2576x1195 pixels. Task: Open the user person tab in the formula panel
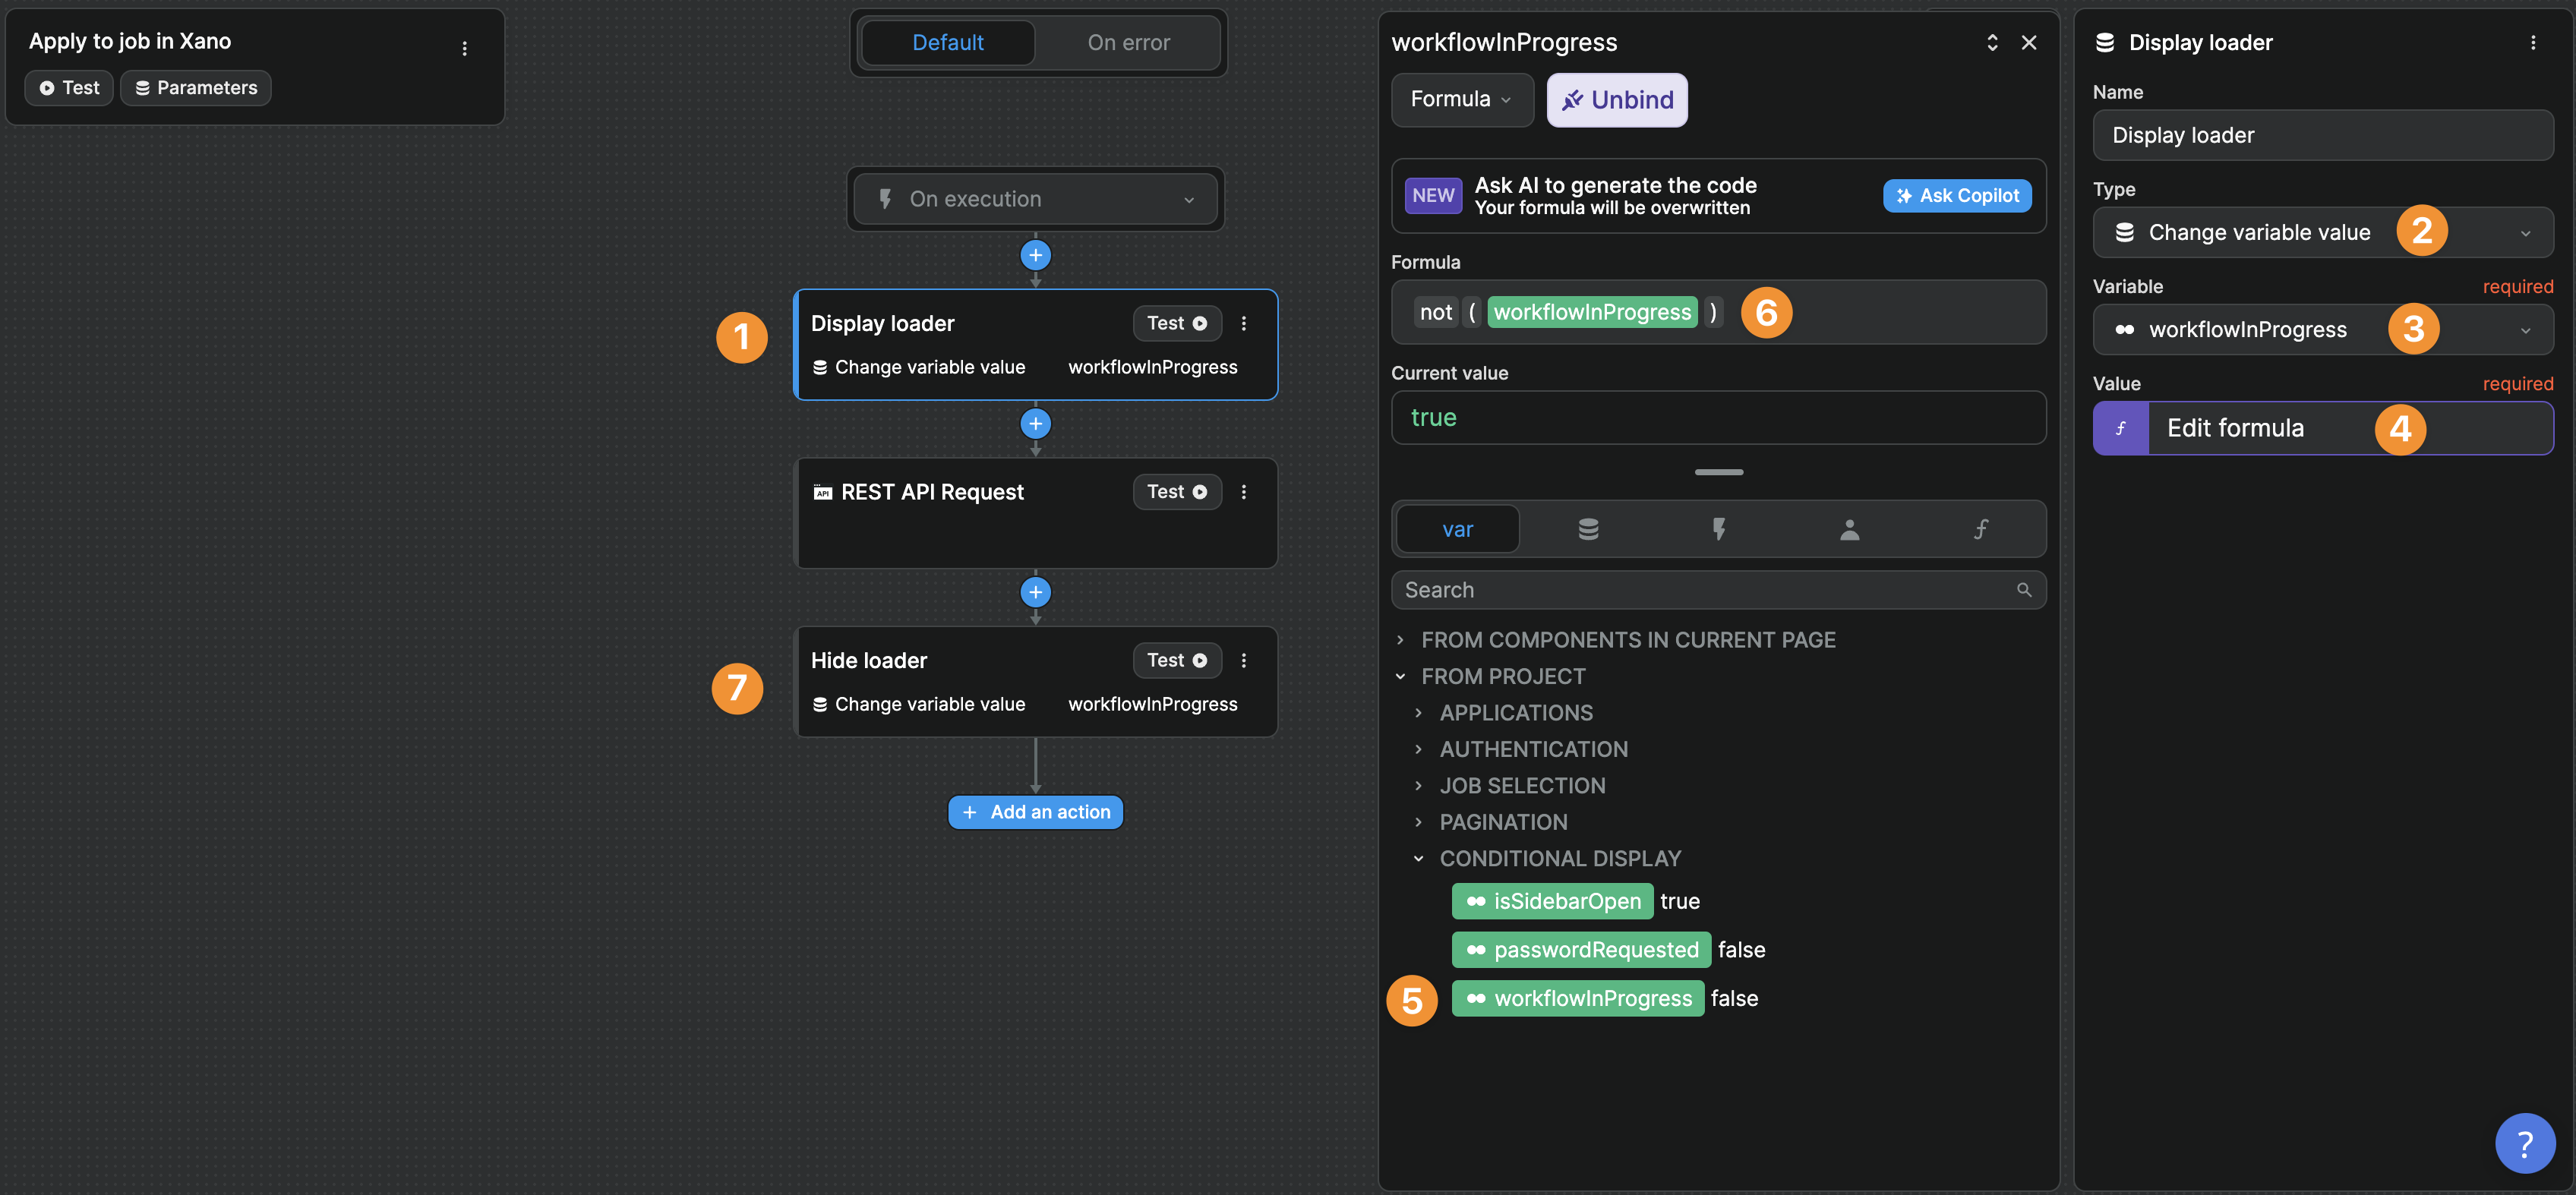[x=1850, y=529]
